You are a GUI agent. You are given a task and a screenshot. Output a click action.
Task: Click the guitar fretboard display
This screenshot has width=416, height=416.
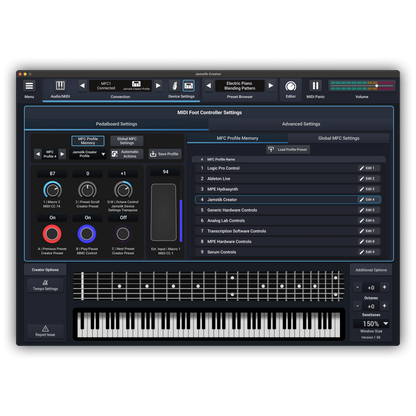(x=208, y=286)
